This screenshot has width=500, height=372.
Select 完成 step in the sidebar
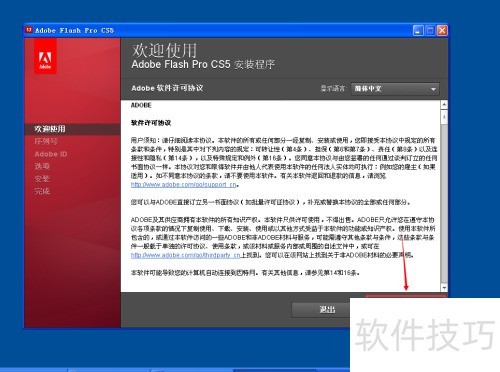click(x=42, y=191)
